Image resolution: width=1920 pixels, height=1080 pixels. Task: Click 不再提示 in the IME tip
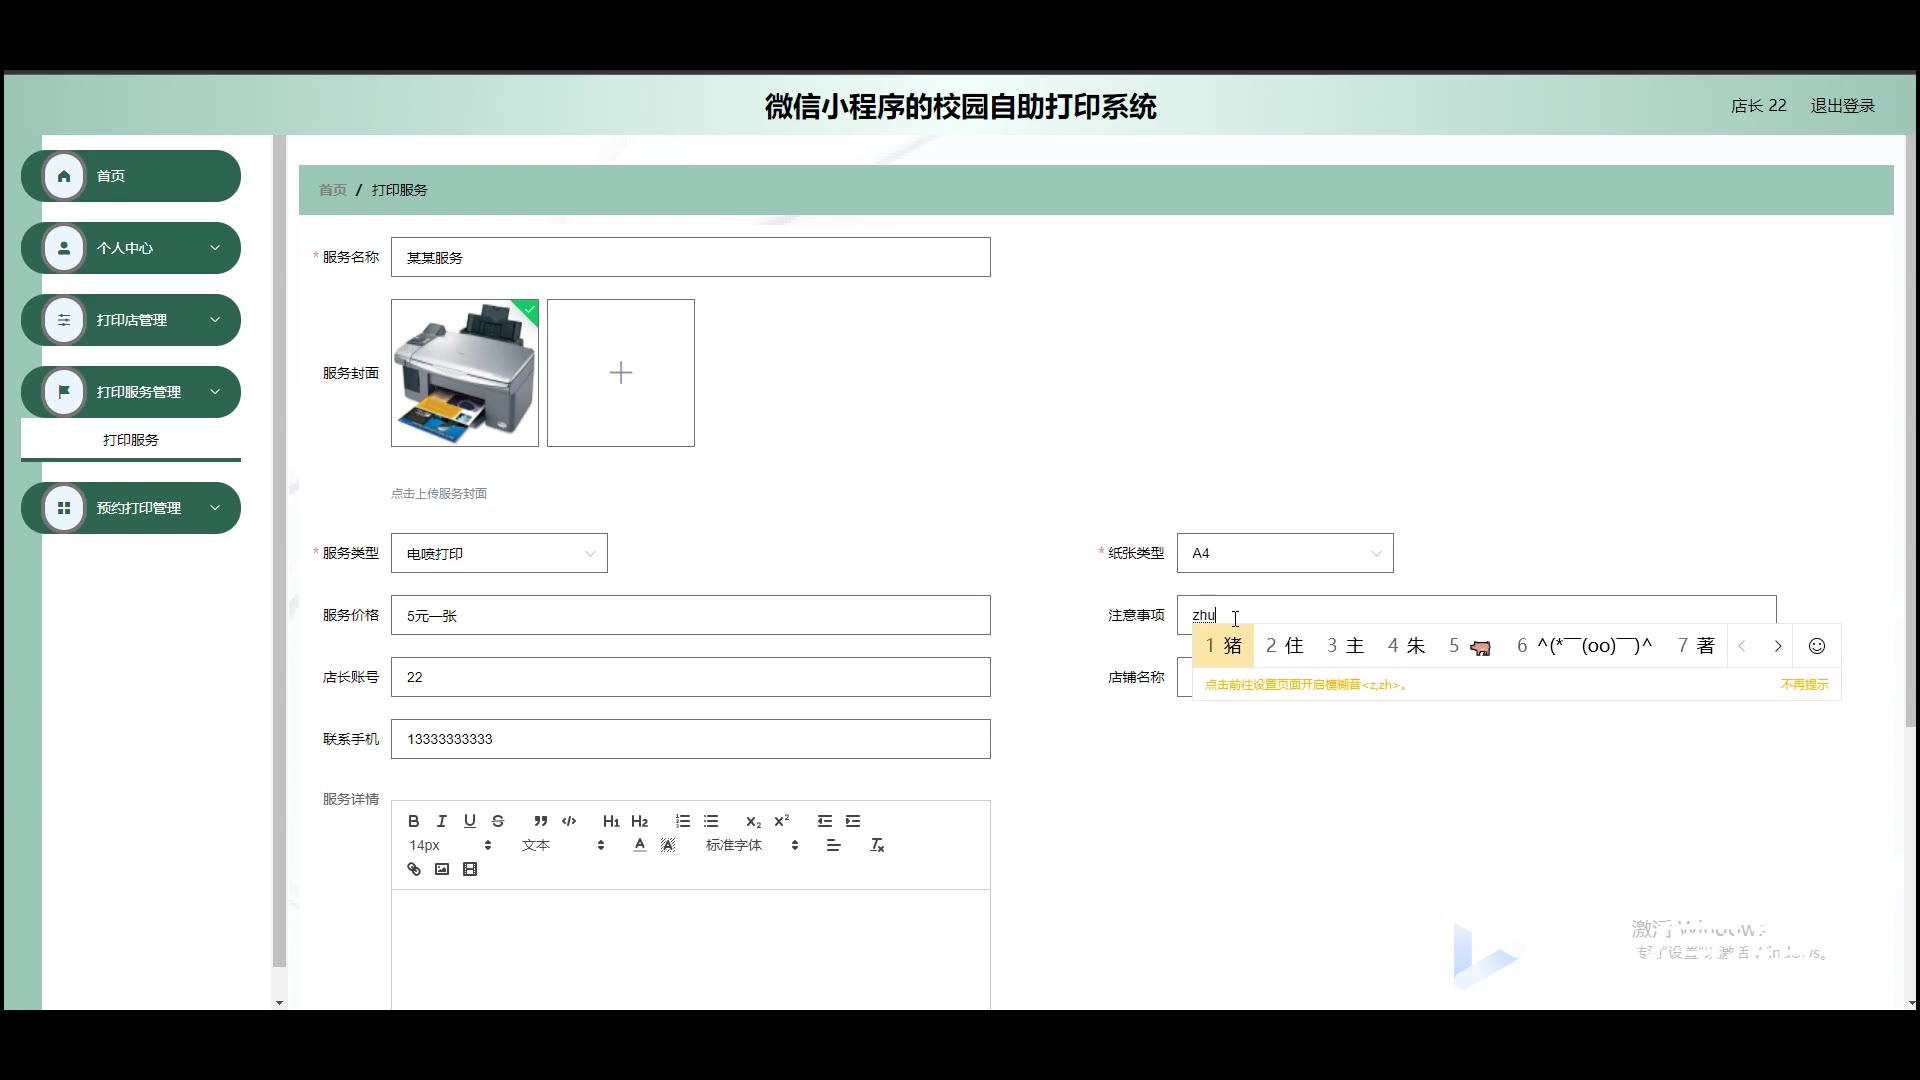click(x=1805, y=685)
